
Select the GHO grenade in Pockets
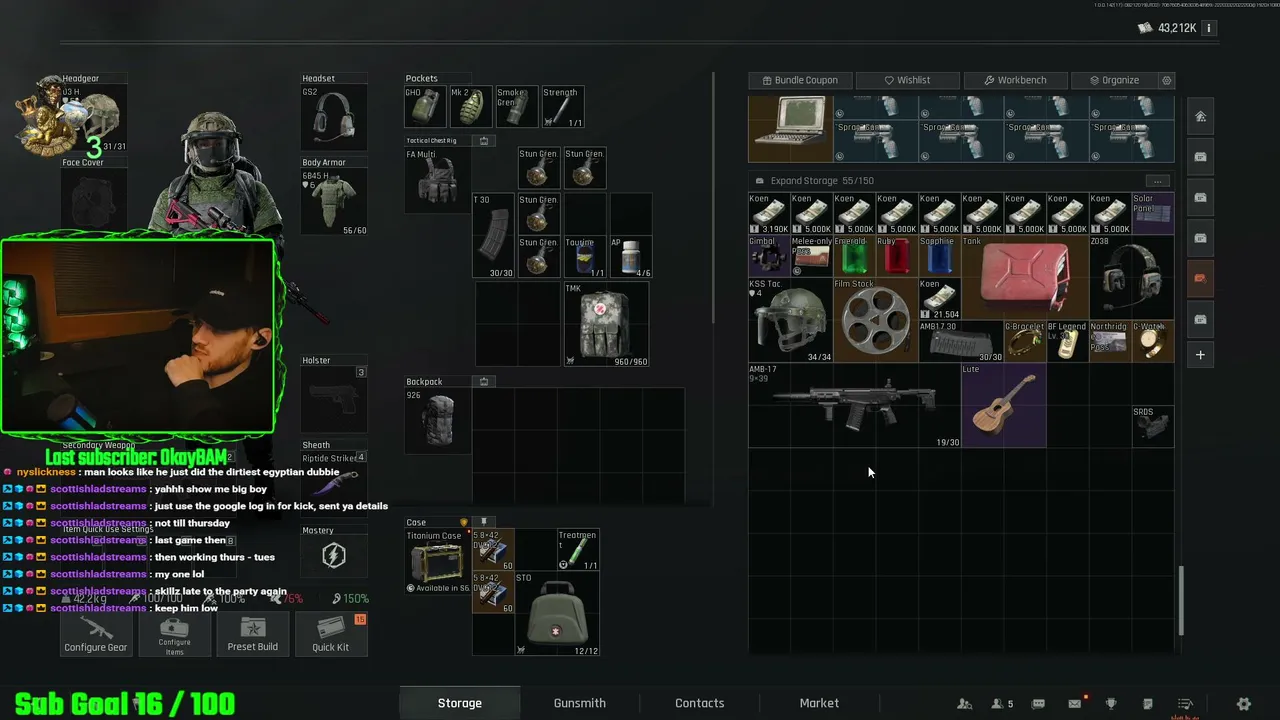coord(425,107)
